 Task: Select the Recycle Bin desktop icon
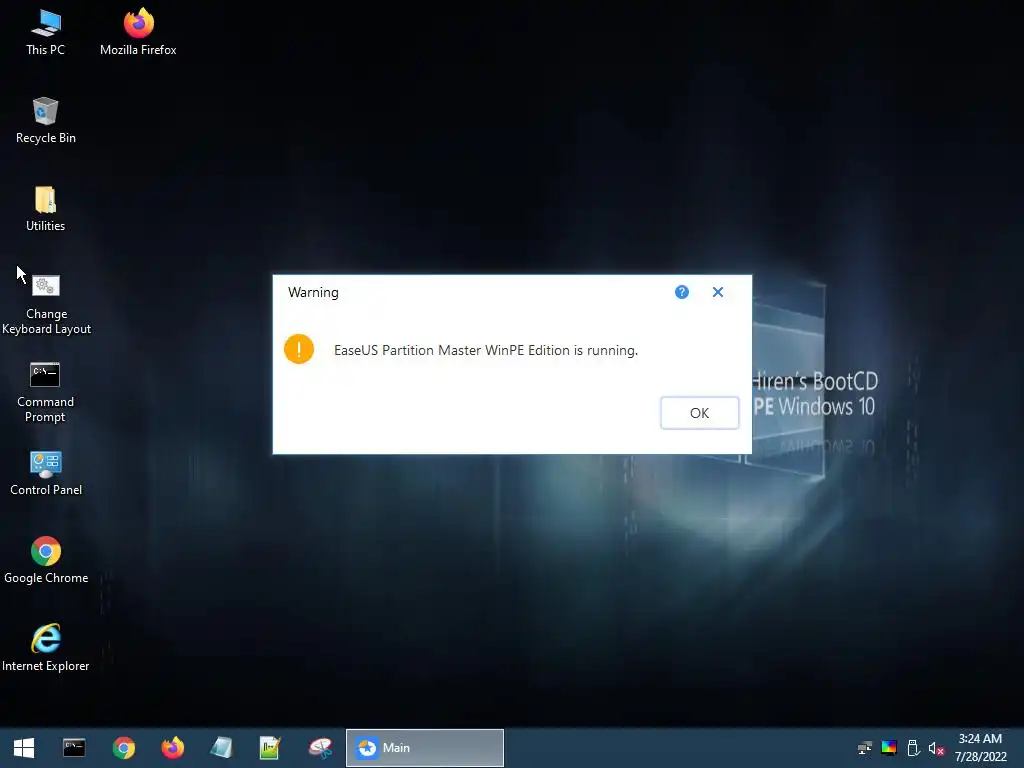[x=46, y=121]
